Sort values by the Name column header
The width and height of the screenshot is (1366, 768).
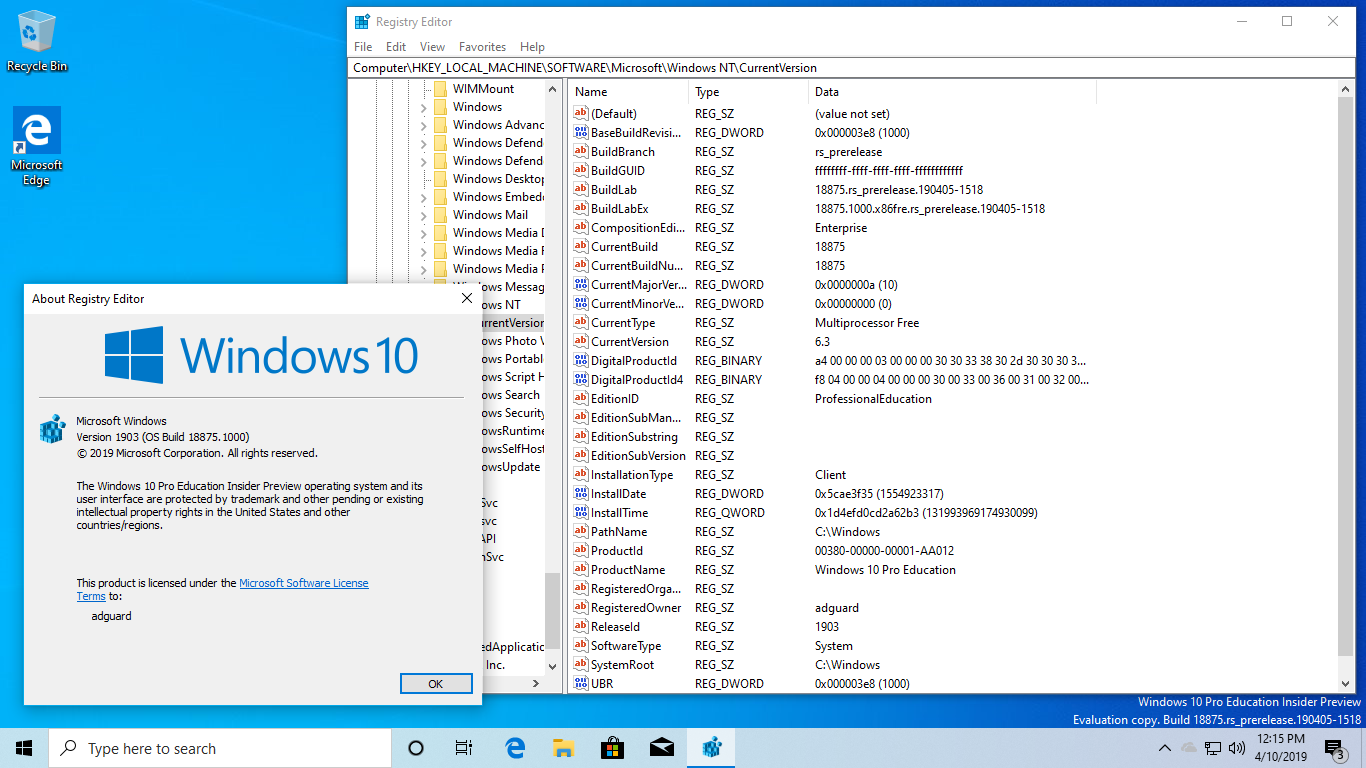[x=629, y=92]
